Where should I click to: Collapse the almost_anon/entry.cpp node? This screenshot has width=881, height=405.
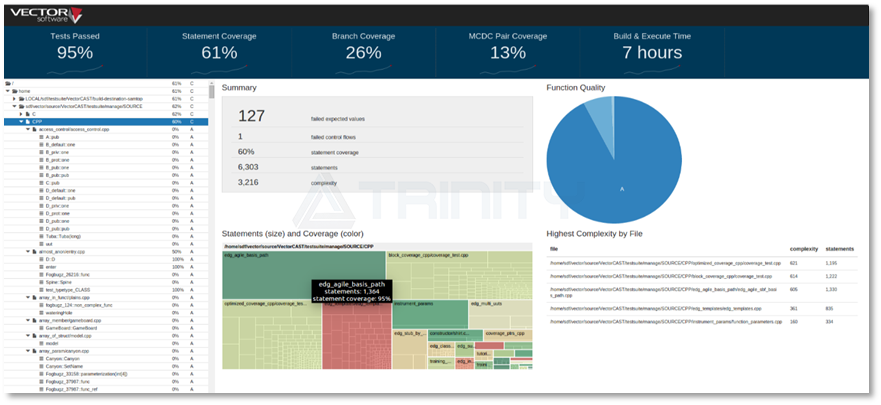point(28,251)
